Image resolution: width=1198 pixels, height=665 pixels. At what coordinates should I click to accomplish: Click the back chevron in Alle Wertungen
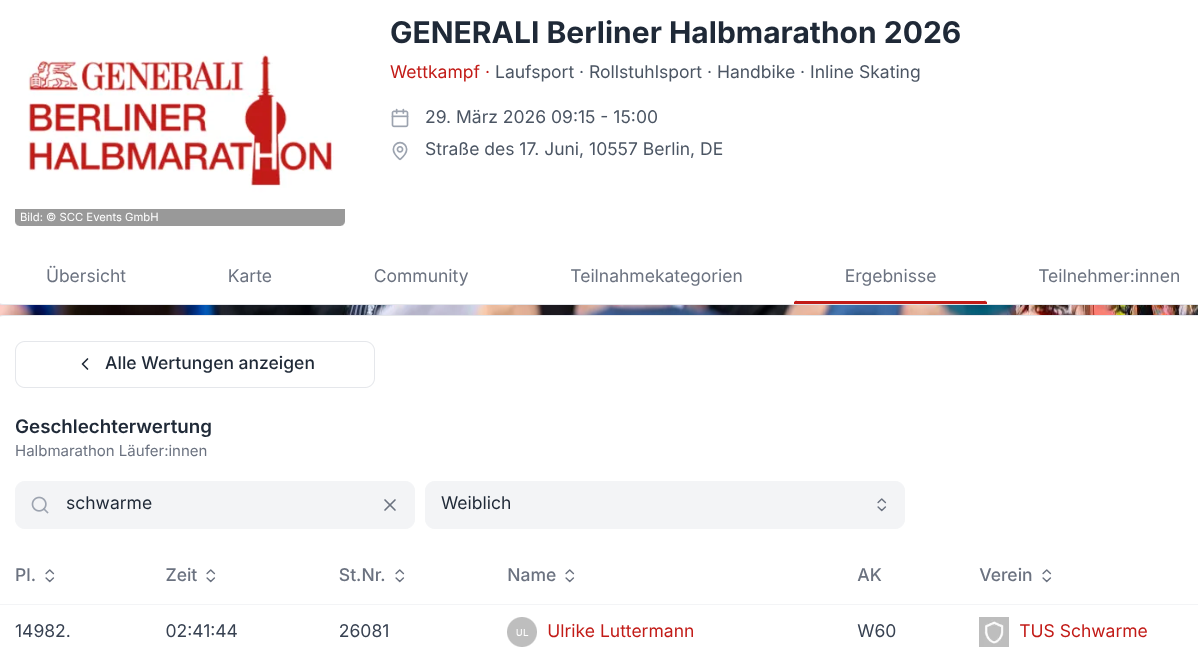pyautogui.click(x=85, y=364)
